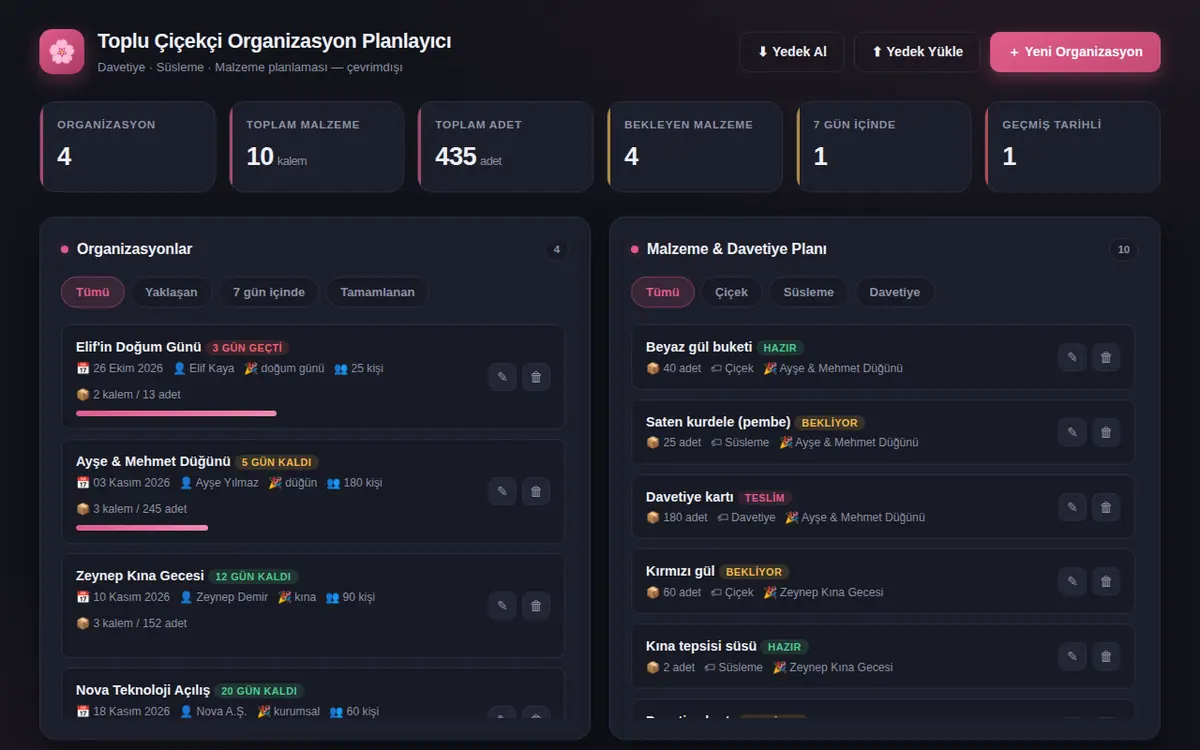Delete the Ayşe & Mehmet Düğünü organization
This screenshot has height=750, width=1200.
click(x=536, y=491)
